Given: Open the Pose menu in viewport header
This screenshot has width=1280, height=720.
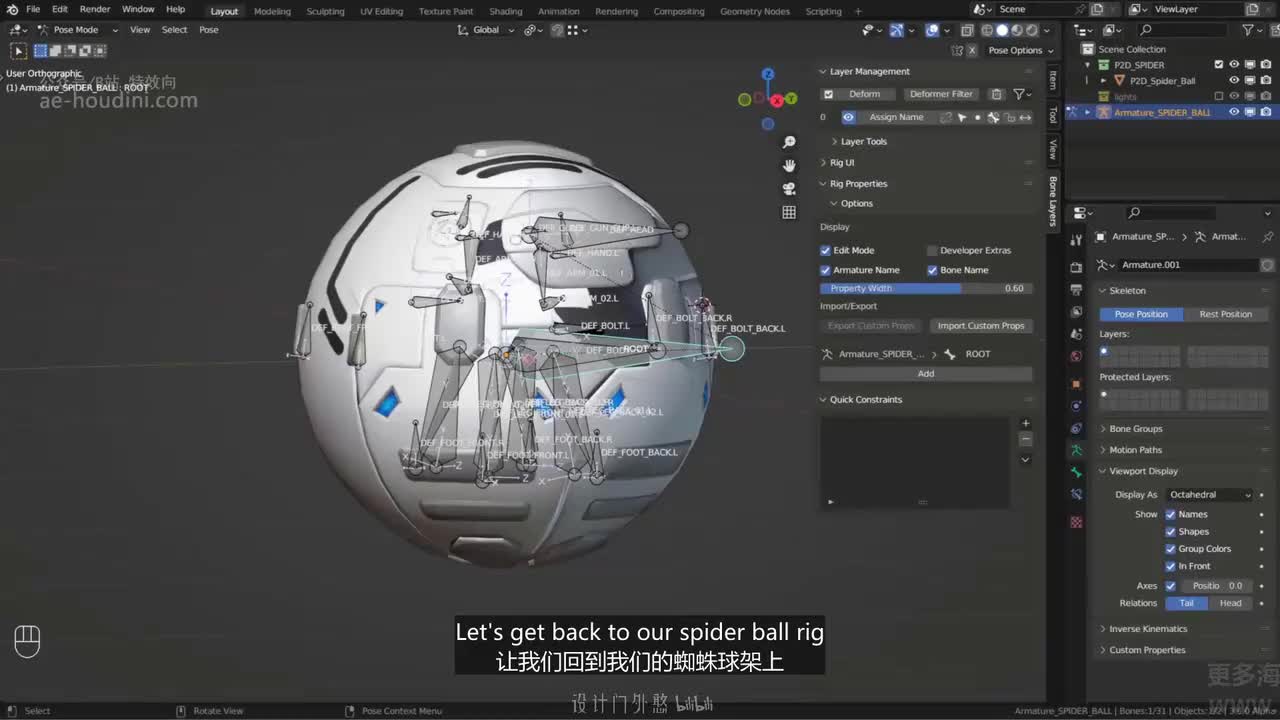Looking at the screenshot, I should (208, 30).
